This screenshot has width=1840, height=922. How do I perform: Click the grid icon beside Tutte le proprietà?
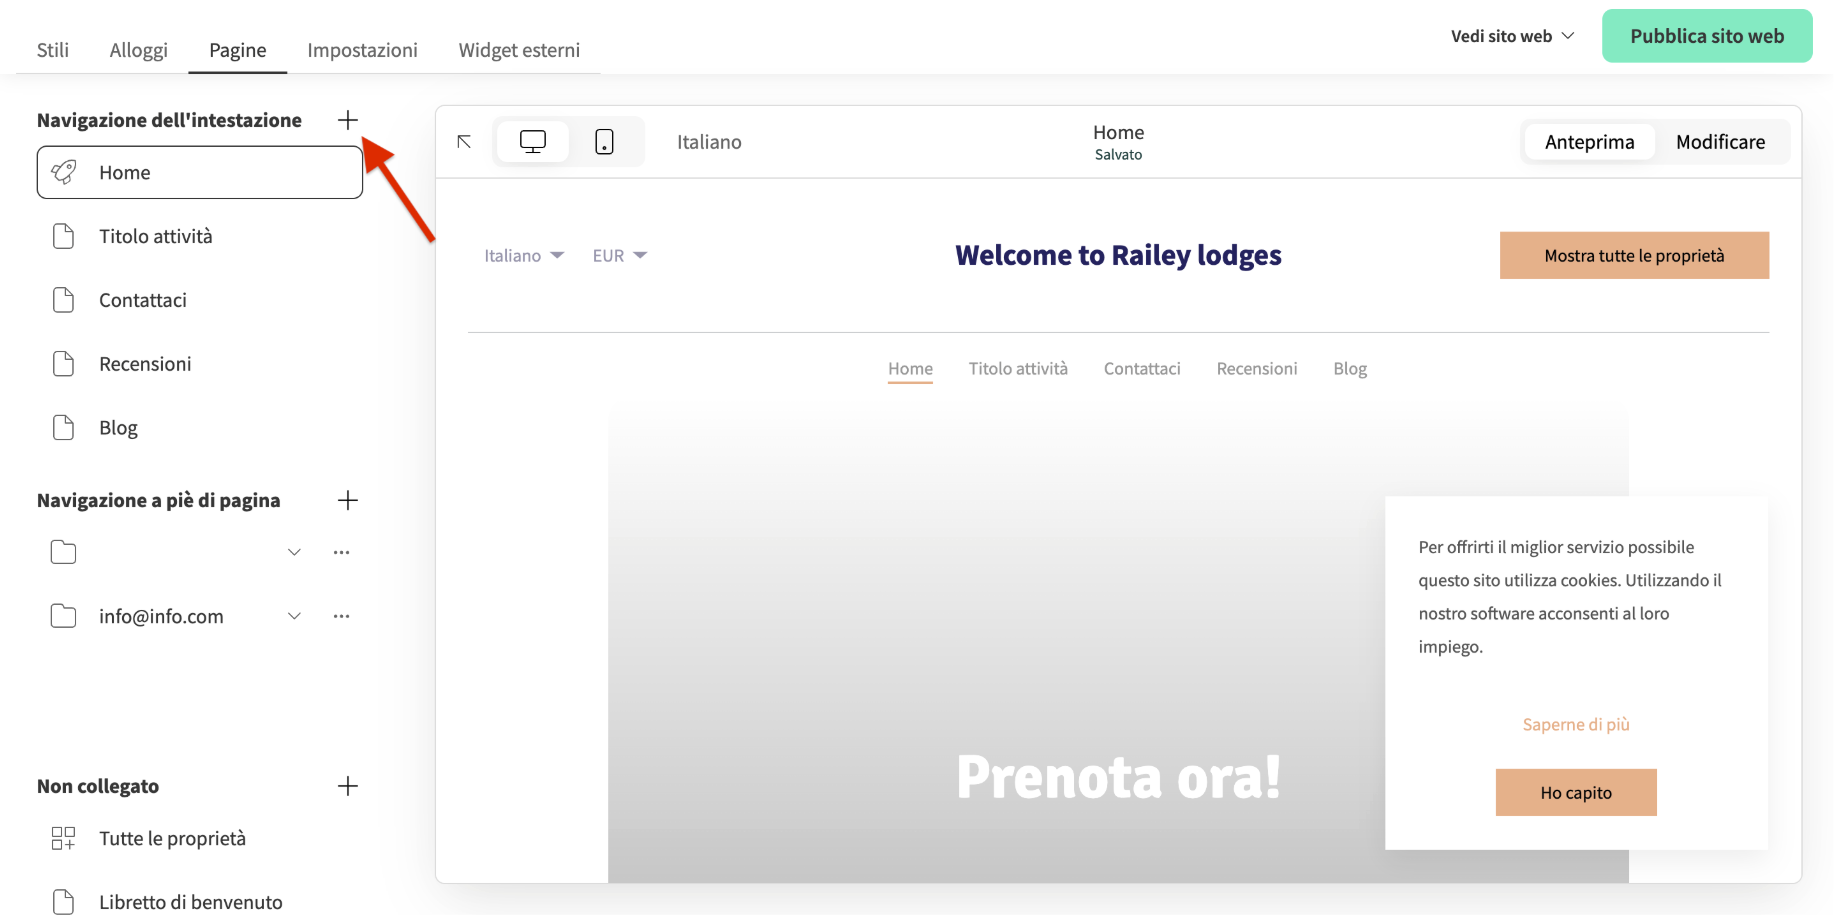tap(63, 838)
